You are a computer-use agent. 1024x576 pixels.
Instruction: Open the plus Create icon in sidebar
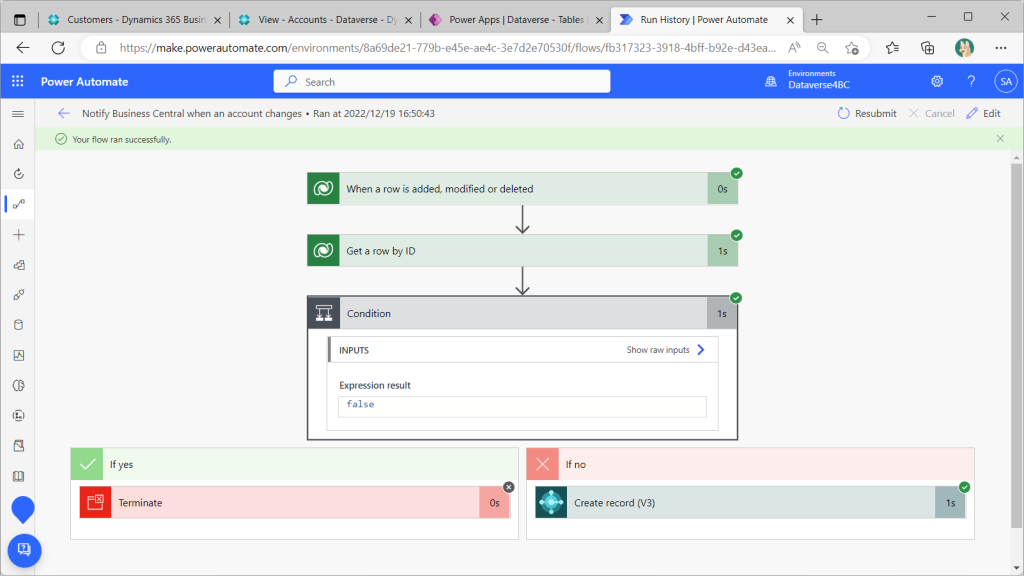click(x=19, y=235)
